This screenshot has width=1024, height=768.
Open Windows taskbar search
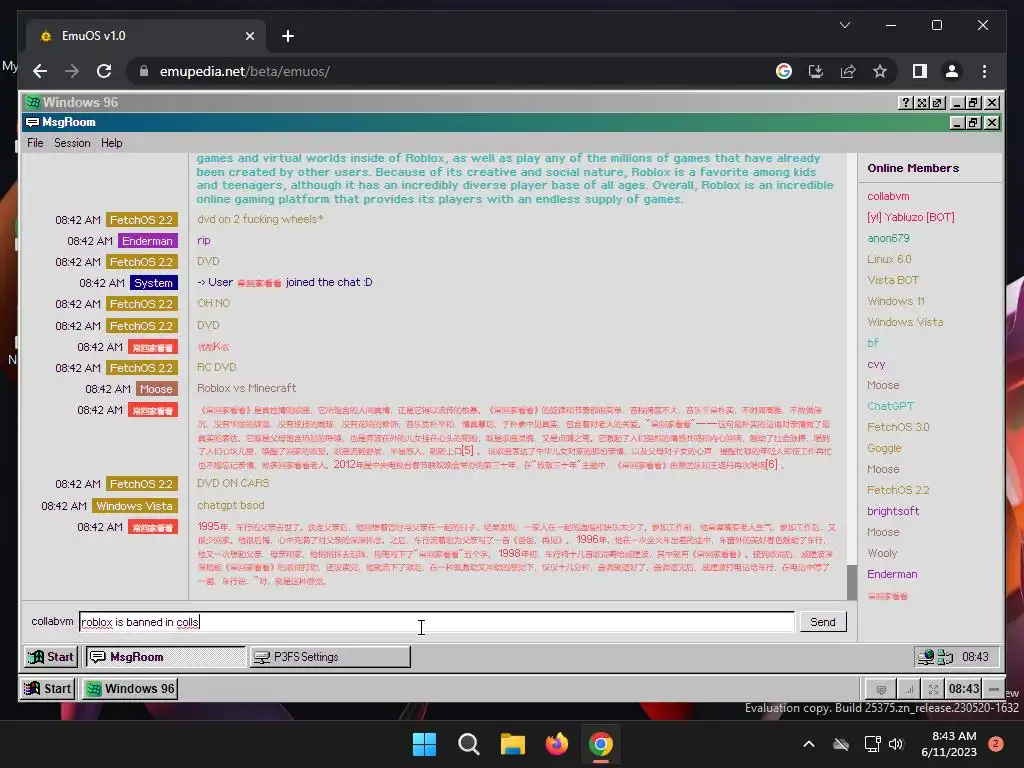pyautogui.click(x=469, y=744)
